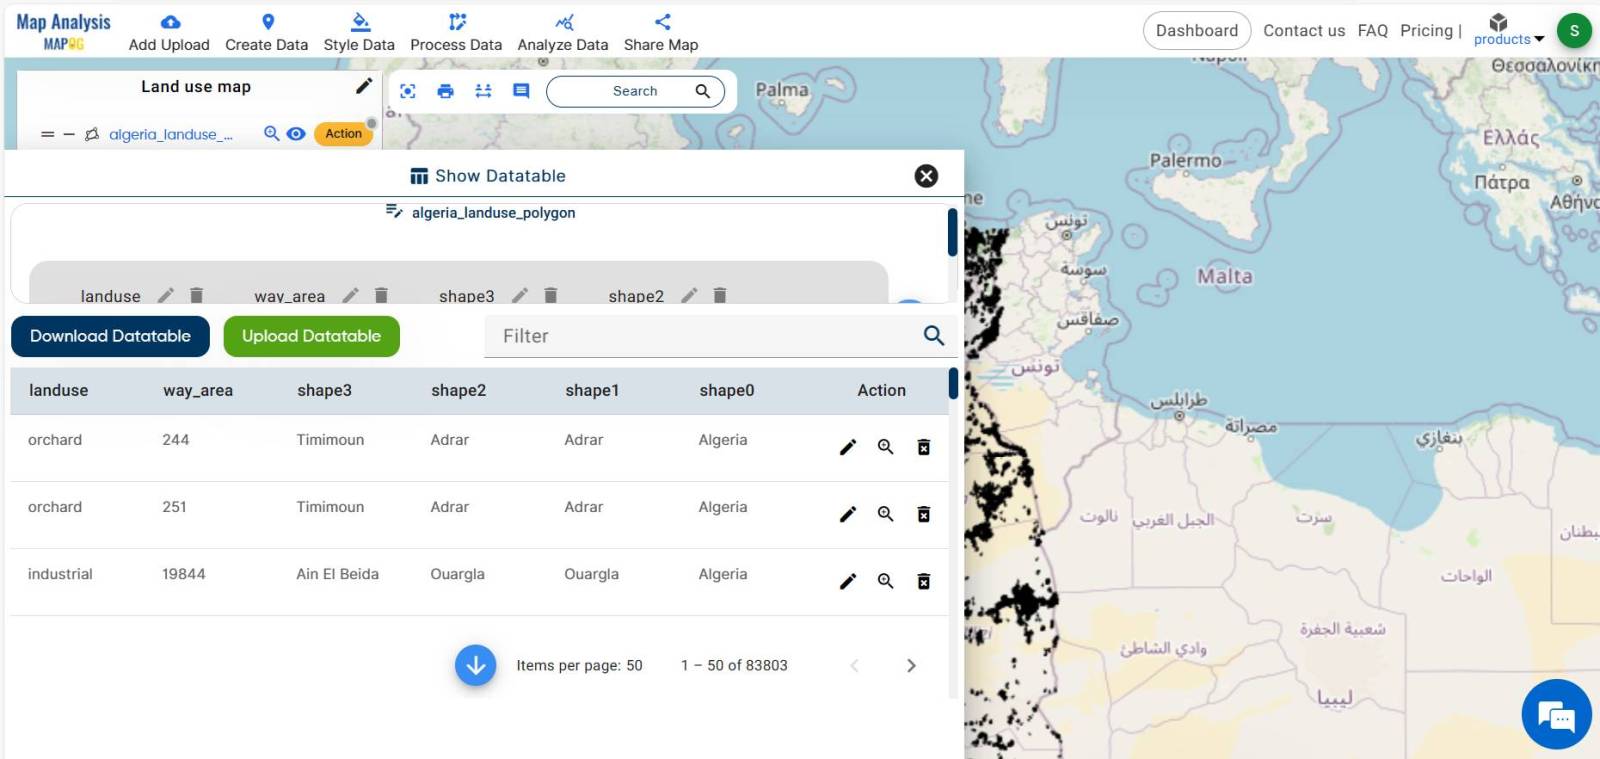Click the print map icon
The image size is (1600, 759).
tap(445, 91)
